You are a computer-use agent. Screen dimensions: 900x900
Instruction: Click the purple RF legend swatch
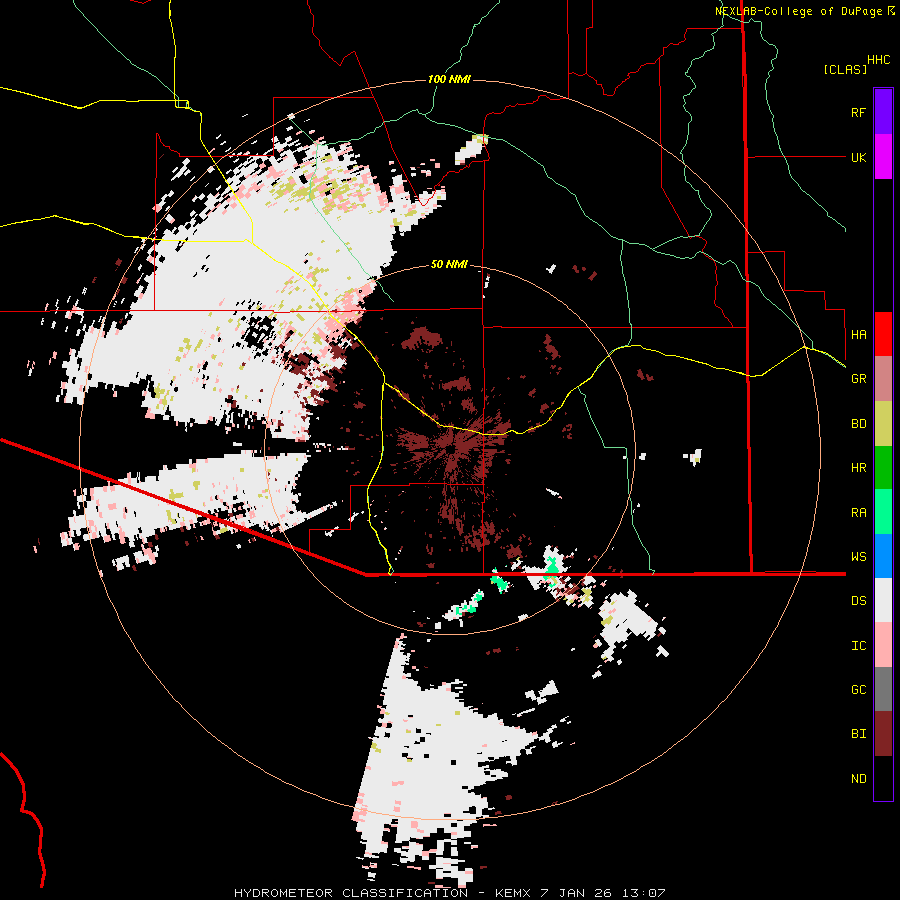coord(883,111)
